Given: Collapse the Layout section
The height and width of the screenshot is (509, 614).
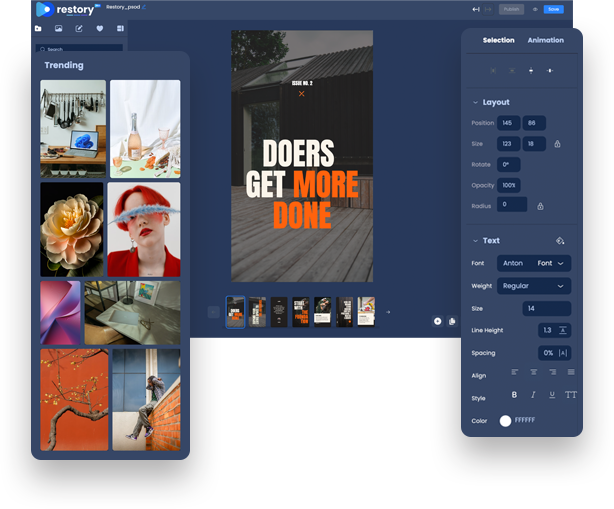Looking at the screenshot, I should pyautogui.click(x=474, y=103).
